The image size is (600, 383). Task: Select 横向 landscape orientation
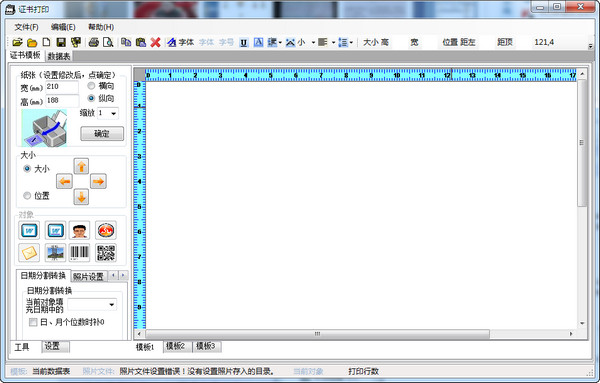click(x=91, y=85)
